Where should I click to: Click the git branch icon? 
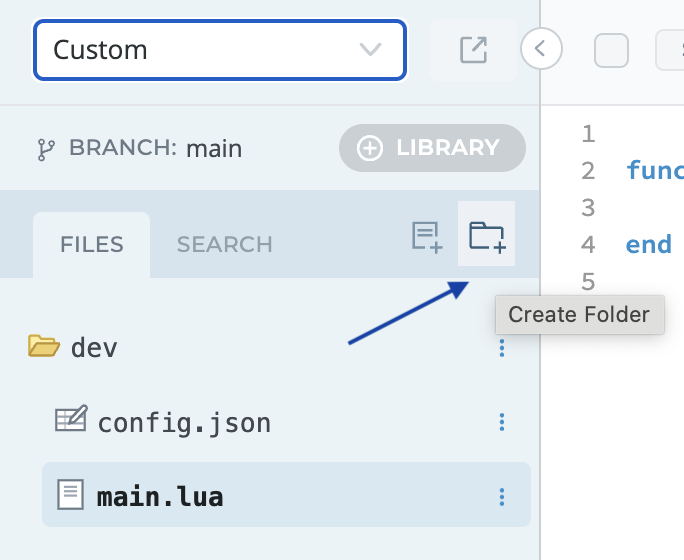tap(46, 149)
